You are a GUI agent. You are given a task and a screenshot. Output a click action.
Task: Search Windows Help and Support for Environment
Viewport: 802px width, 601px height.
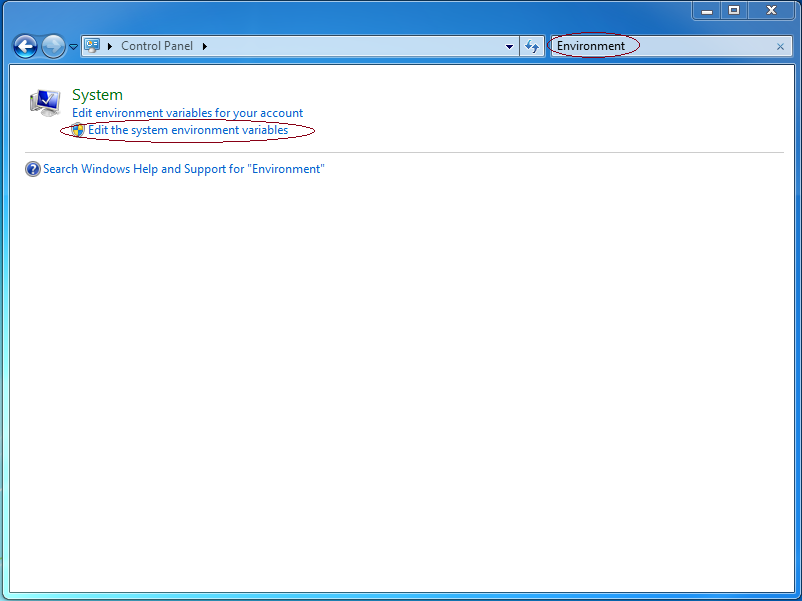pos(182,168)
